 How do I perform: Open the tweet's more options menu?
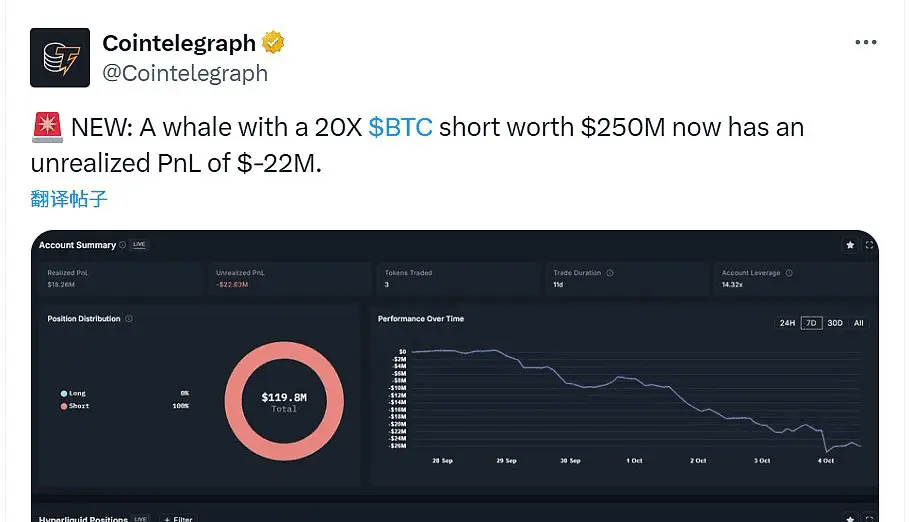[865, 43]
